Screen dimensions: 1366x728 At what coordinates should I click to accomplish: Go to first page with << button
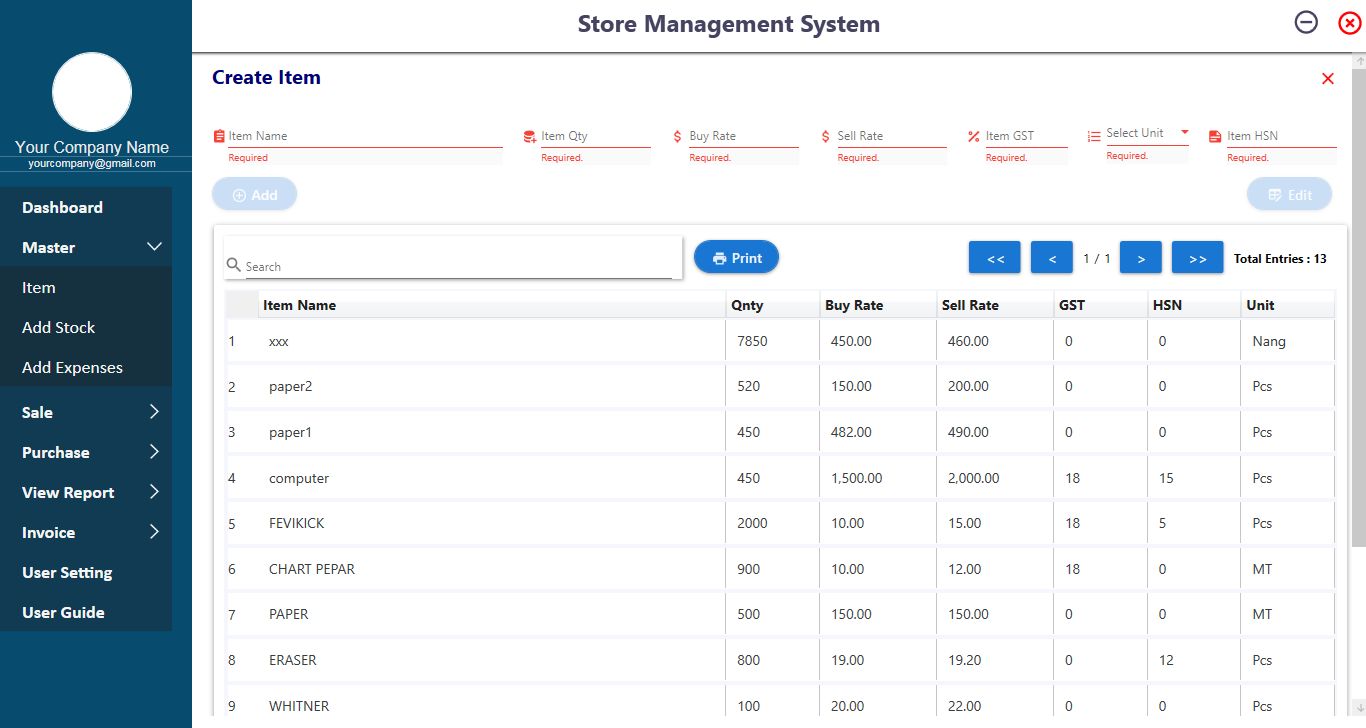(994, 258)
